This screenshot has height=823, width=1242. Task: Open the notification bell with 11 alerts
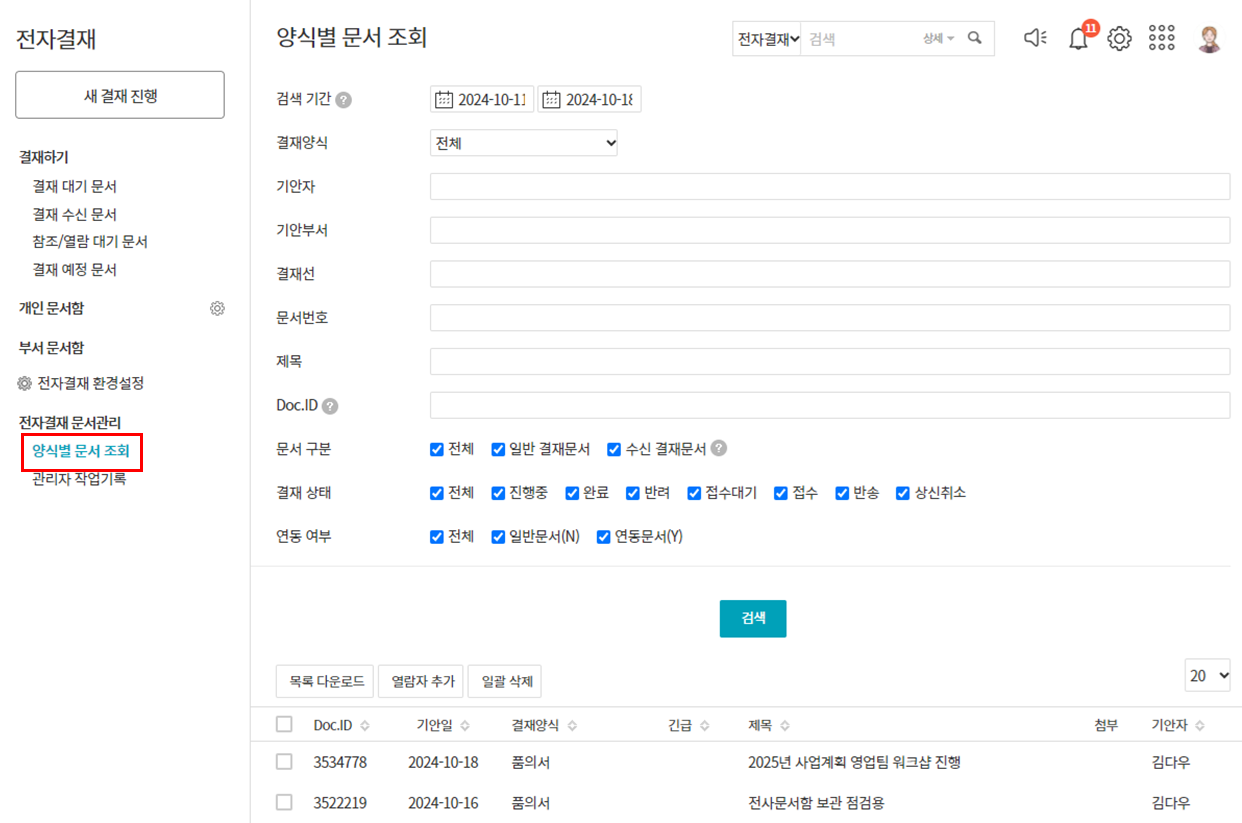1078,39
